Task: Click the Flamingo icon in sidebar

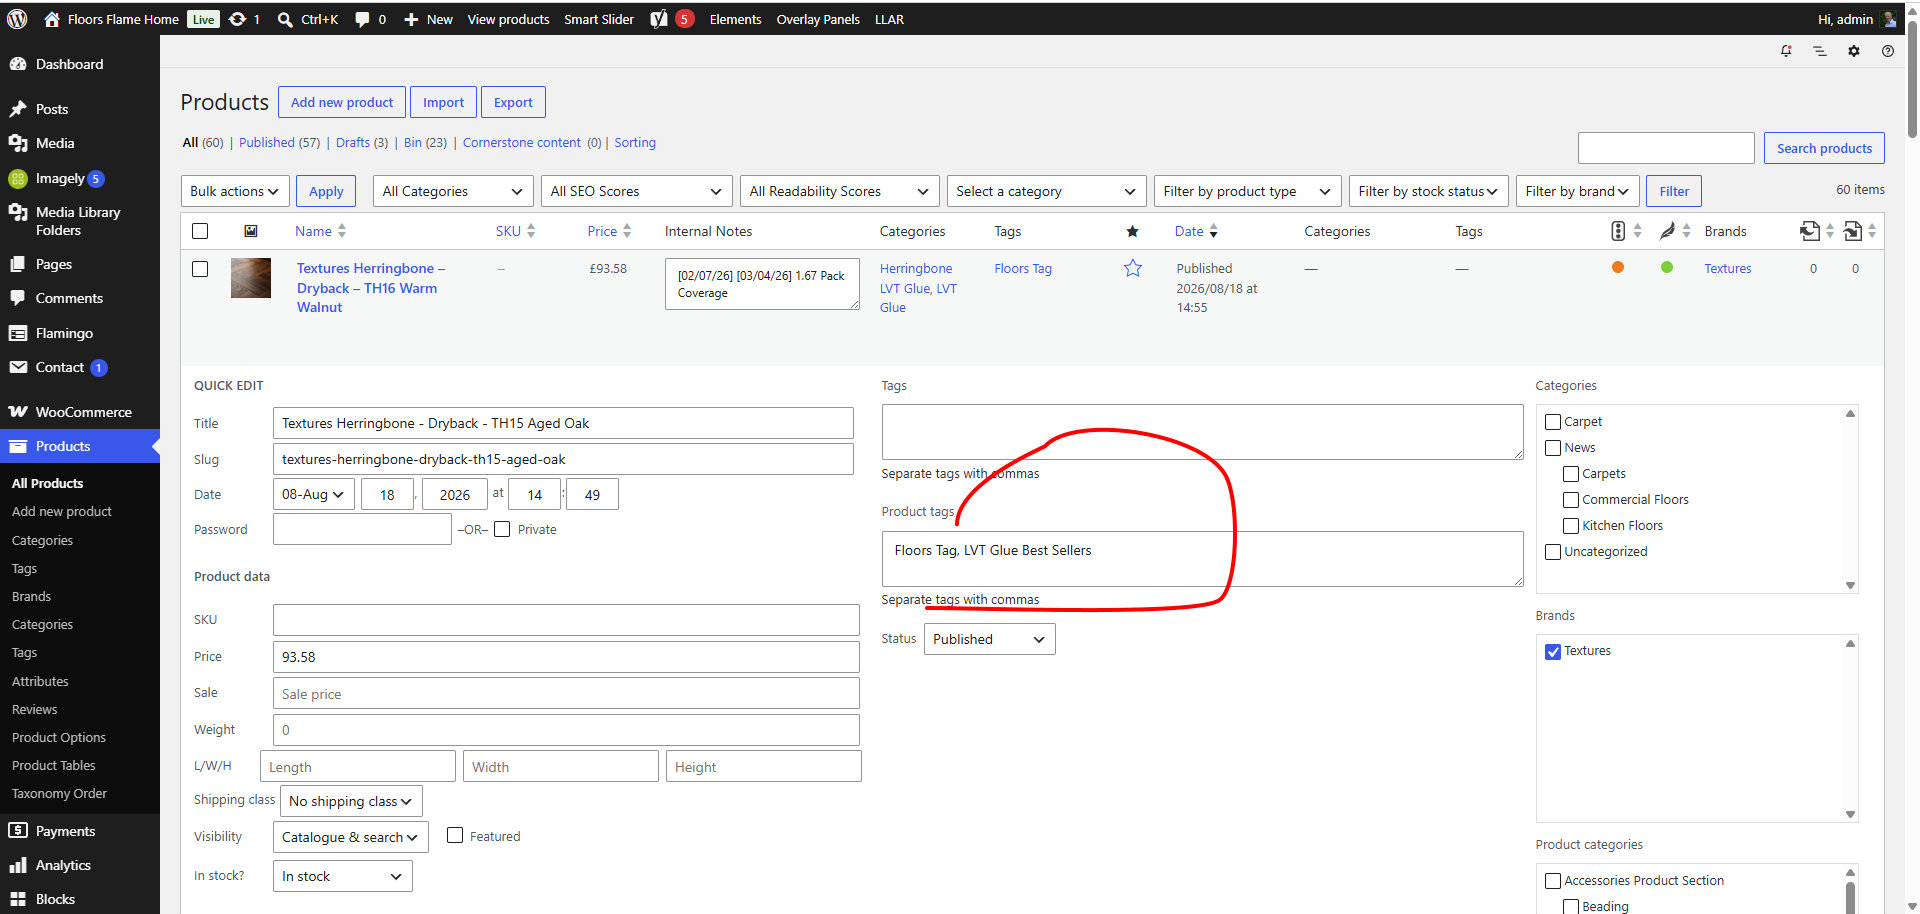Action: [x=18, y=333]
